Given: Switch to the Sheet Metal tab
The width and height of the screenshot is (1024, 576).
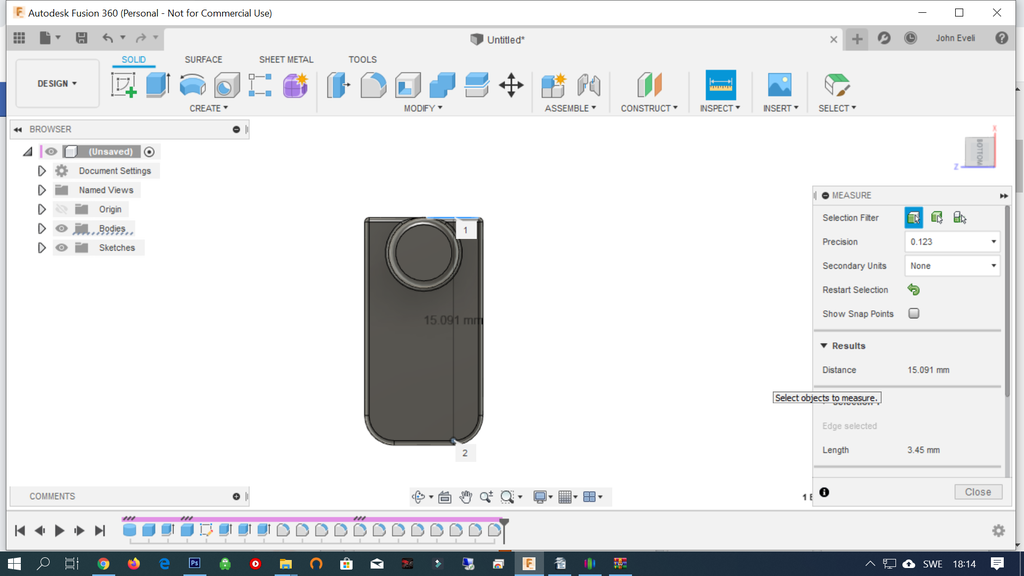Looking at the screenshot, I should (x=286, y=60).
